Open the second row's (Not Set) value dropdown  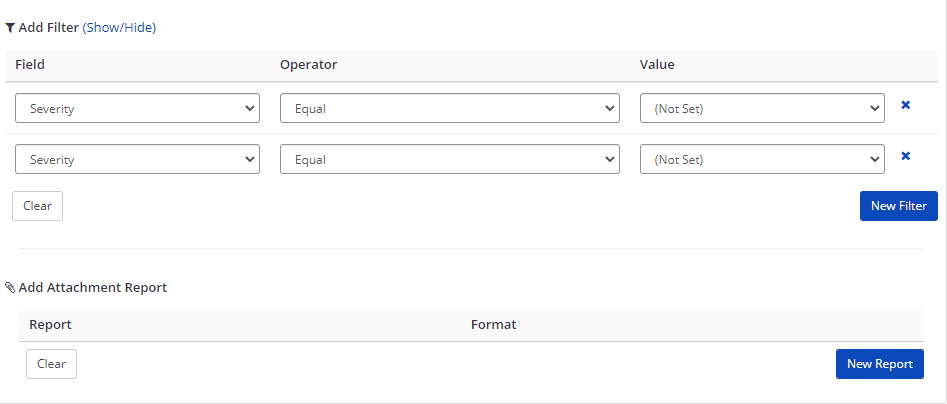(x=761, y=159)
